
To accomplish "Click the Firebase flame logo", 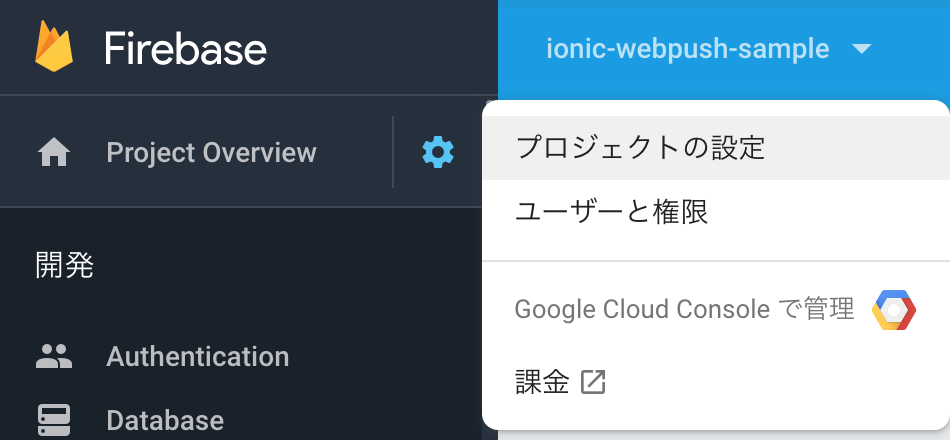I will tap(54, 47).
